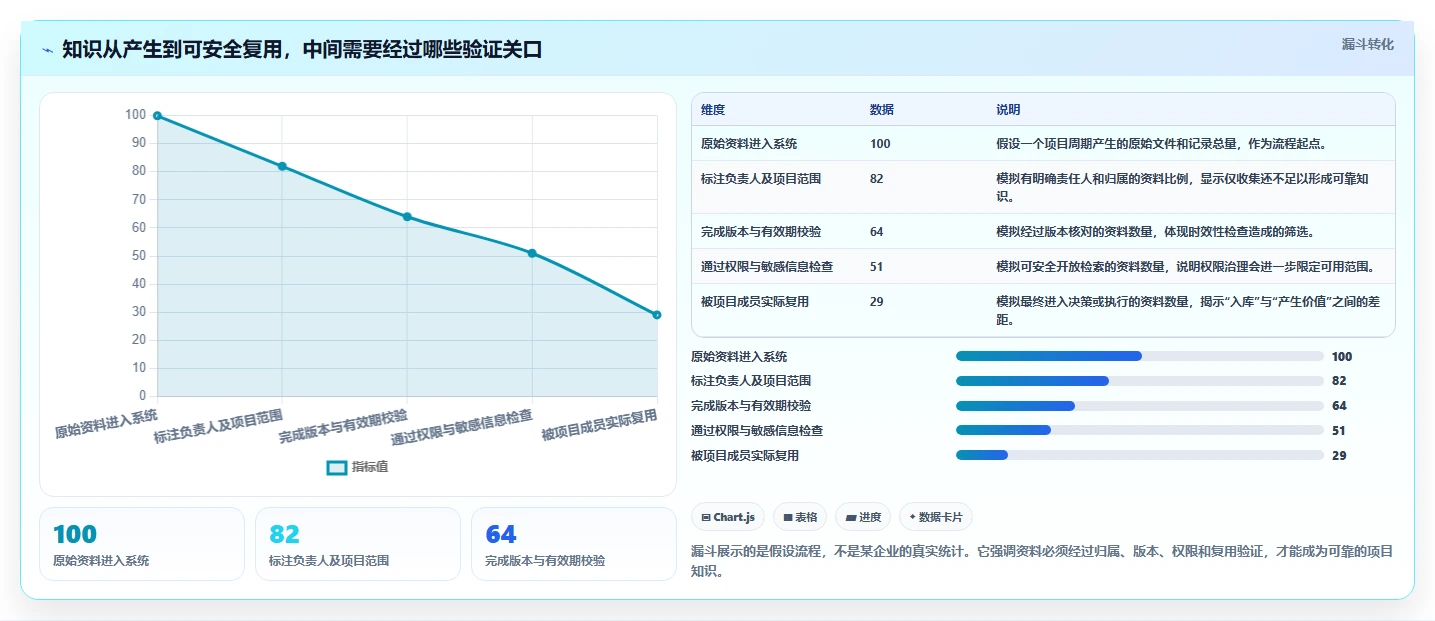The height and width of the screenshot is (621, 1435).
Task: Click the 原始资料进入系统 progress bar
Action: coord(1140,356)
